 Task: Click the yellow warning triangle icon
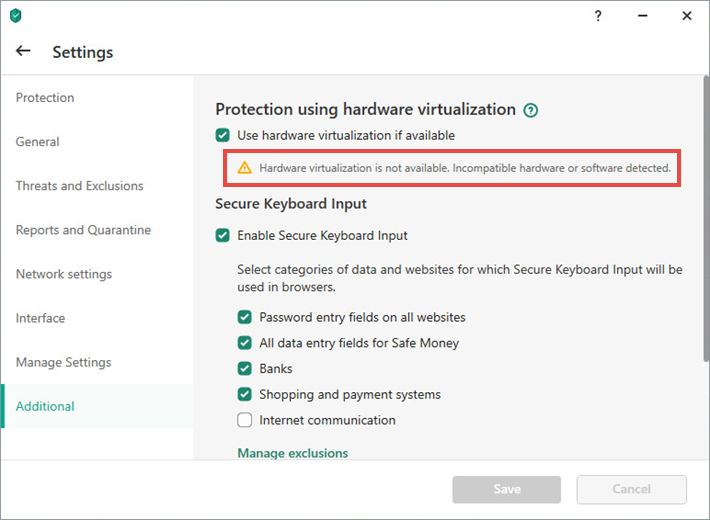245,168
